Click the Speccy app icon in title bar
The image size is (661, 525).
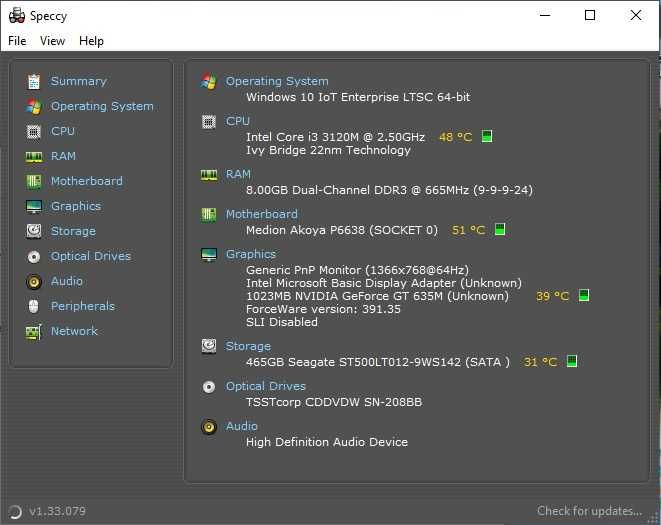pos(17,16)
